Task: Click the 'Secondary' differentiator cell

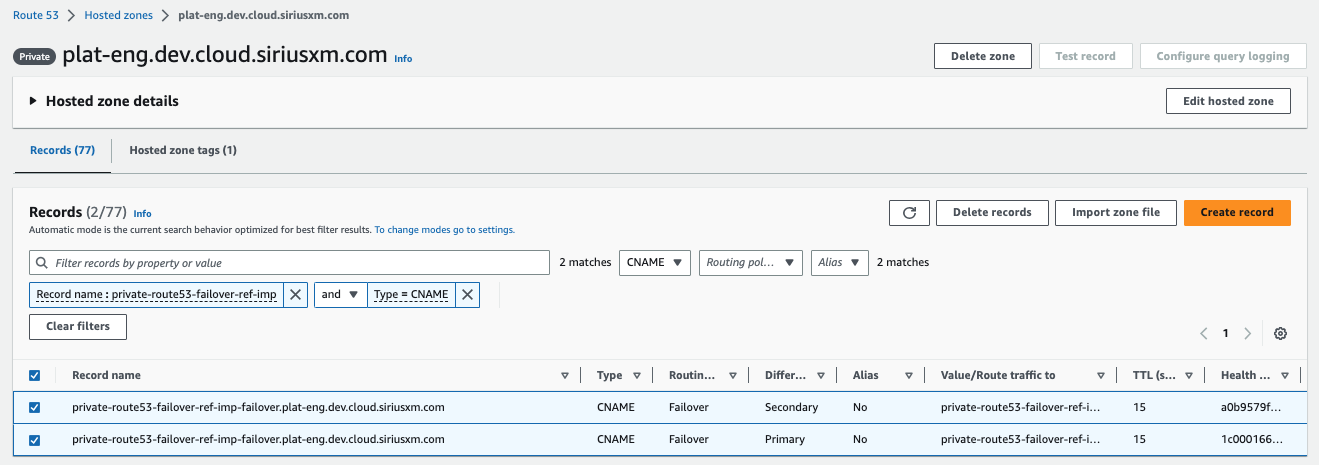Action: pyautogui.click(x=791, y=407)
